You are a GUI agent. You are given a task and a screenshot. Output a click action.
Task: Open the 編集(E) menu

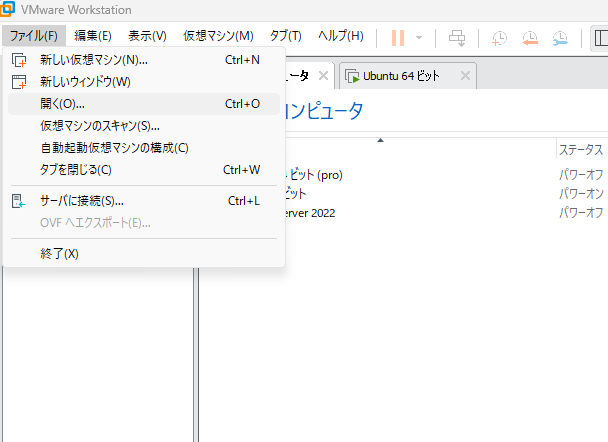click(x=93, y=36)
